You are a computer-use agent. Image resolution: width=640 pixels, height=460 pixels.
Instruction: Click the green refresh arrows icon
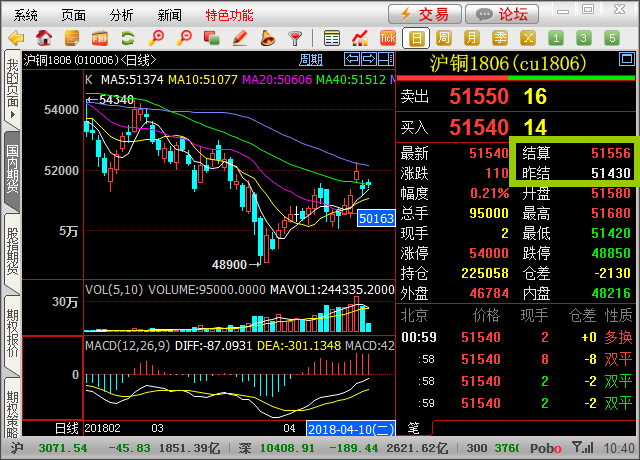pyautogui.click(x=128, y=37)
